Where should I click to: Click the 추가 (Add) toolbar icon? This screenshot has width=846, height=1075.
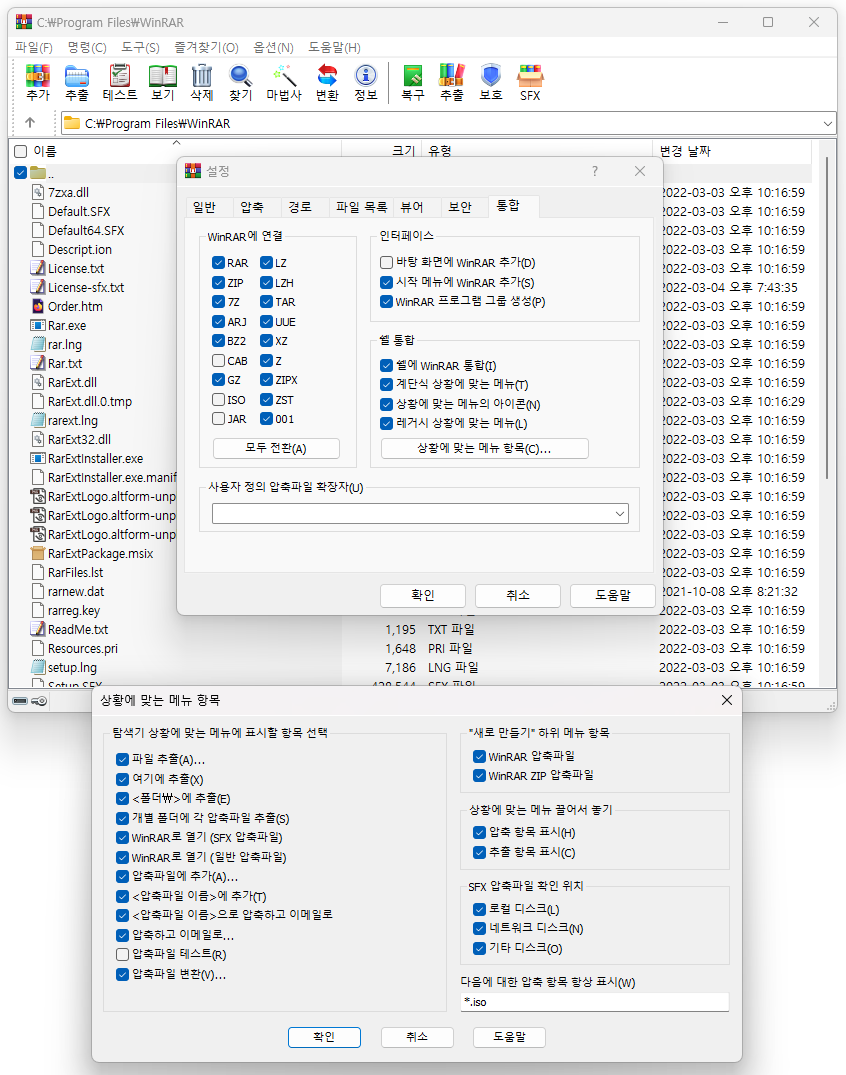38,82
